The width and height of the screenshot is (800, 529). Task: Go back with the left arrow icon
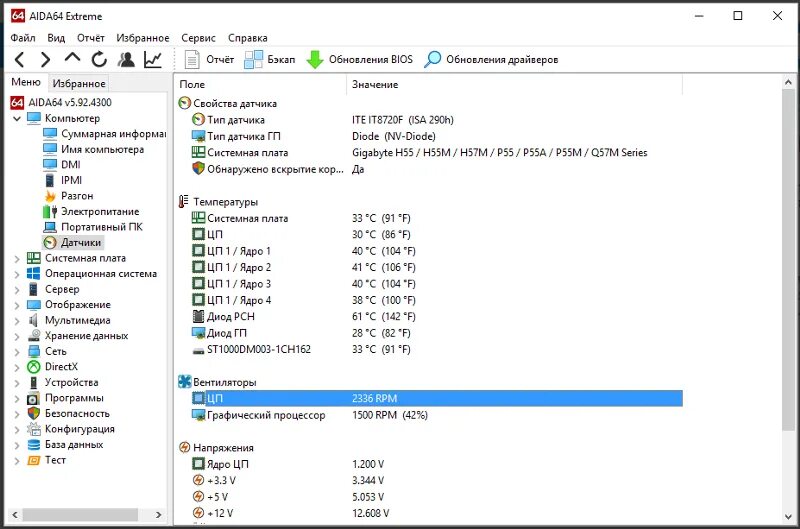click(19, 60)
